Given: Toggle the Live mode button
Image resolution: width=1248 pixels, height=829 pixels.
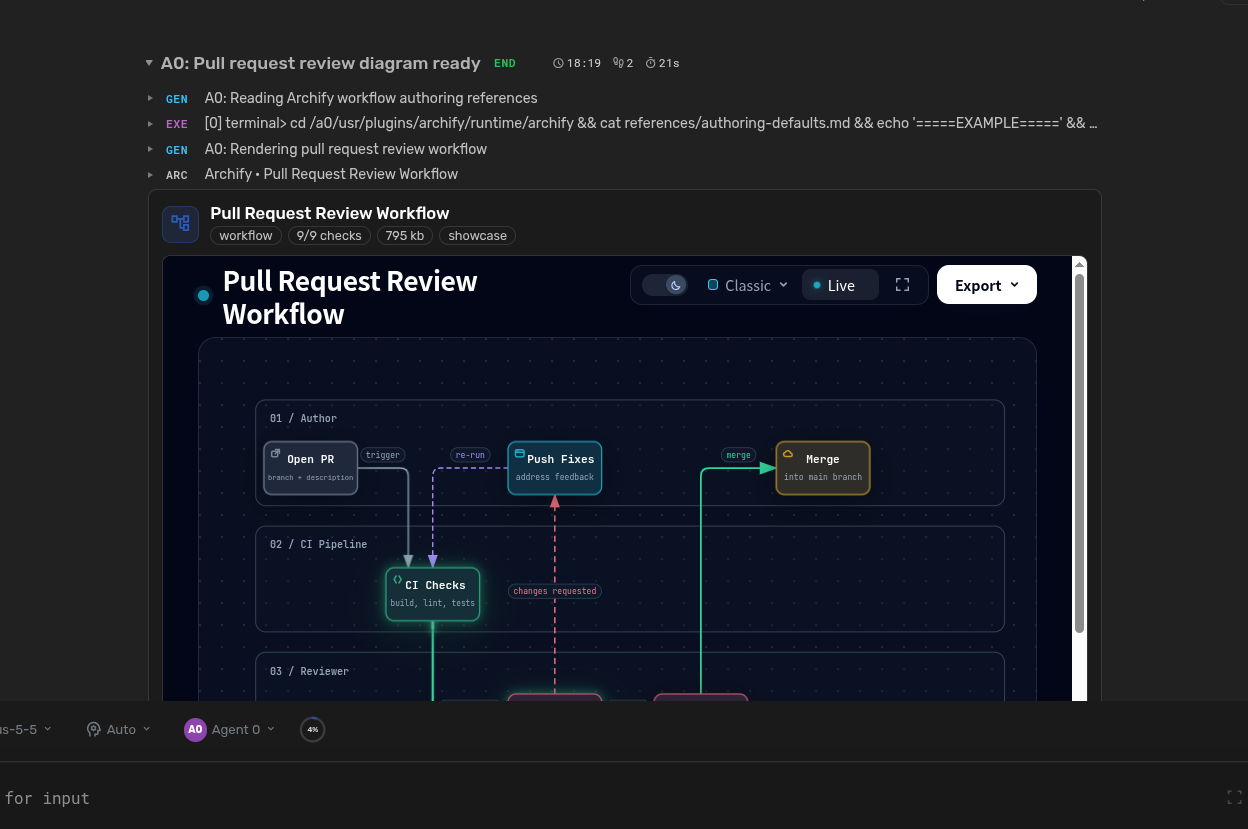Looking at the screenshot, I should coord(840,285).
